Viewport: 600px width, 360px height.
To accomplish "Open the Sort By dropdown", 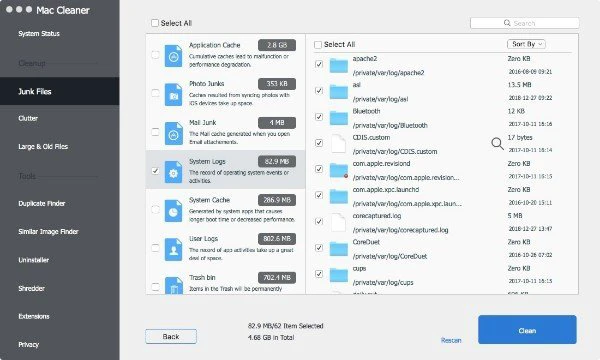I will tap(527, 44).
